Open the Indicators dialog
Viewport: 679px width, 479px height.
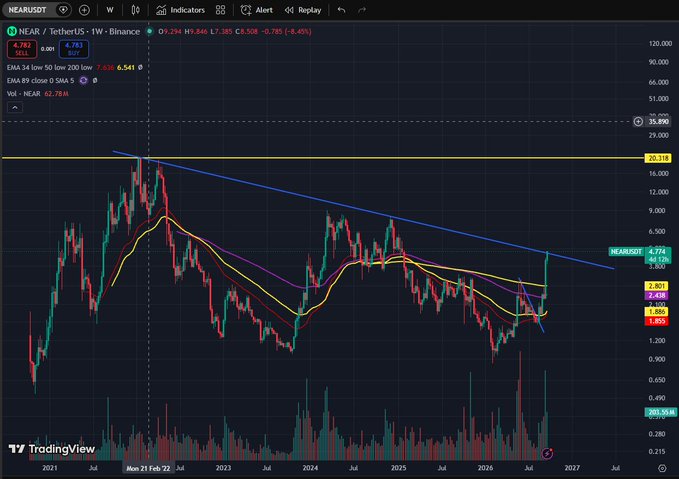point(181,10)
